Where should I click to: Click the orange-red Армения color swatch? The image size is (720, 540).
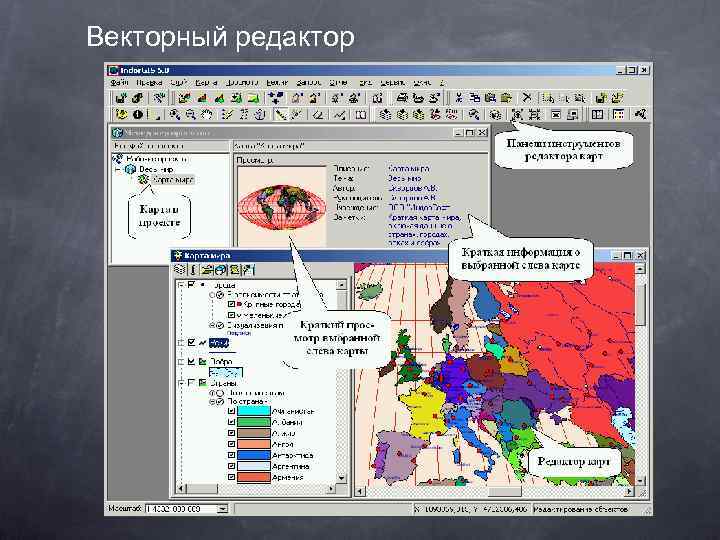pyautogui.click(x=253, y=477)
